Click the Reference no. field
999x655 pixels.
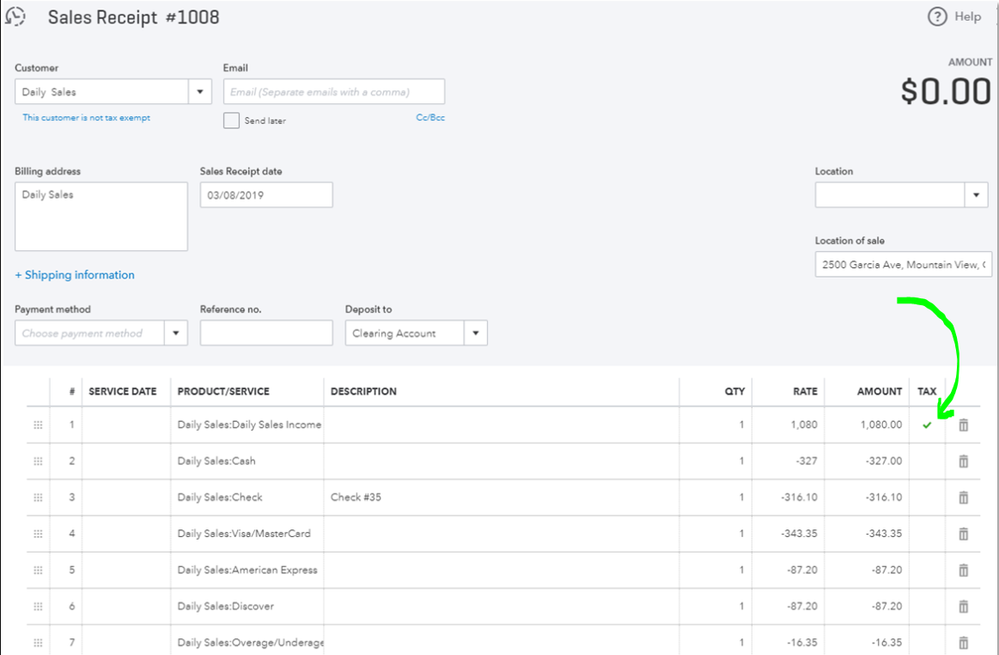pos(266,333)
